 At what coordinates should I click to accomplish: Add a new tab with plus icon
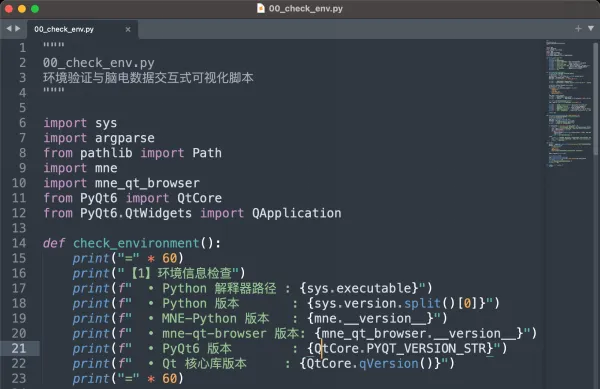578,28
